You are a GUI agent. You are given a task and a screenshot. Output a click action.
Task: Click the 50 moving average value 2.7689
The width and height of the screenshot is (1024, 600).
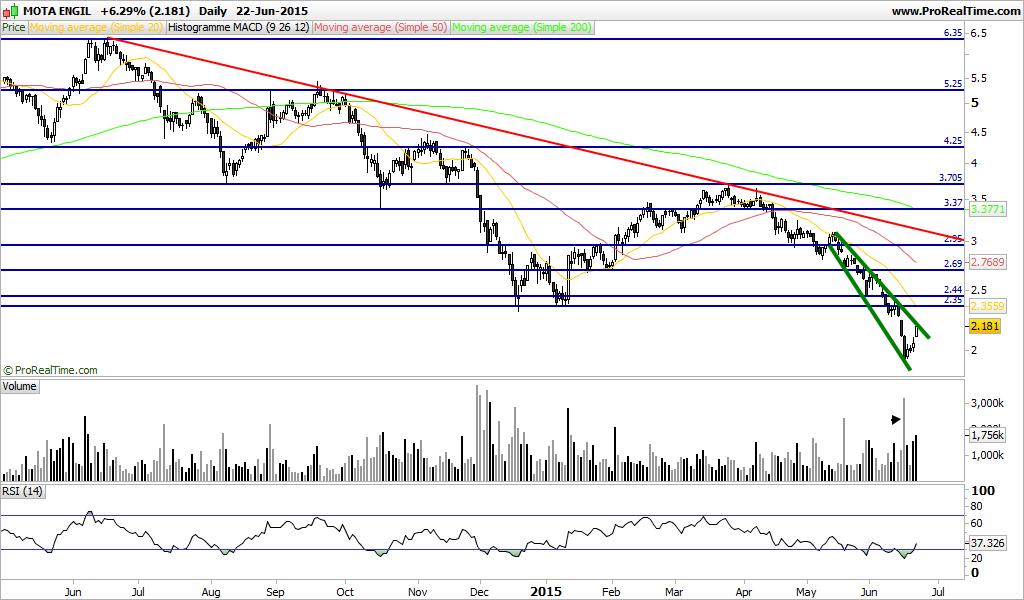click(x=987, y=262)
